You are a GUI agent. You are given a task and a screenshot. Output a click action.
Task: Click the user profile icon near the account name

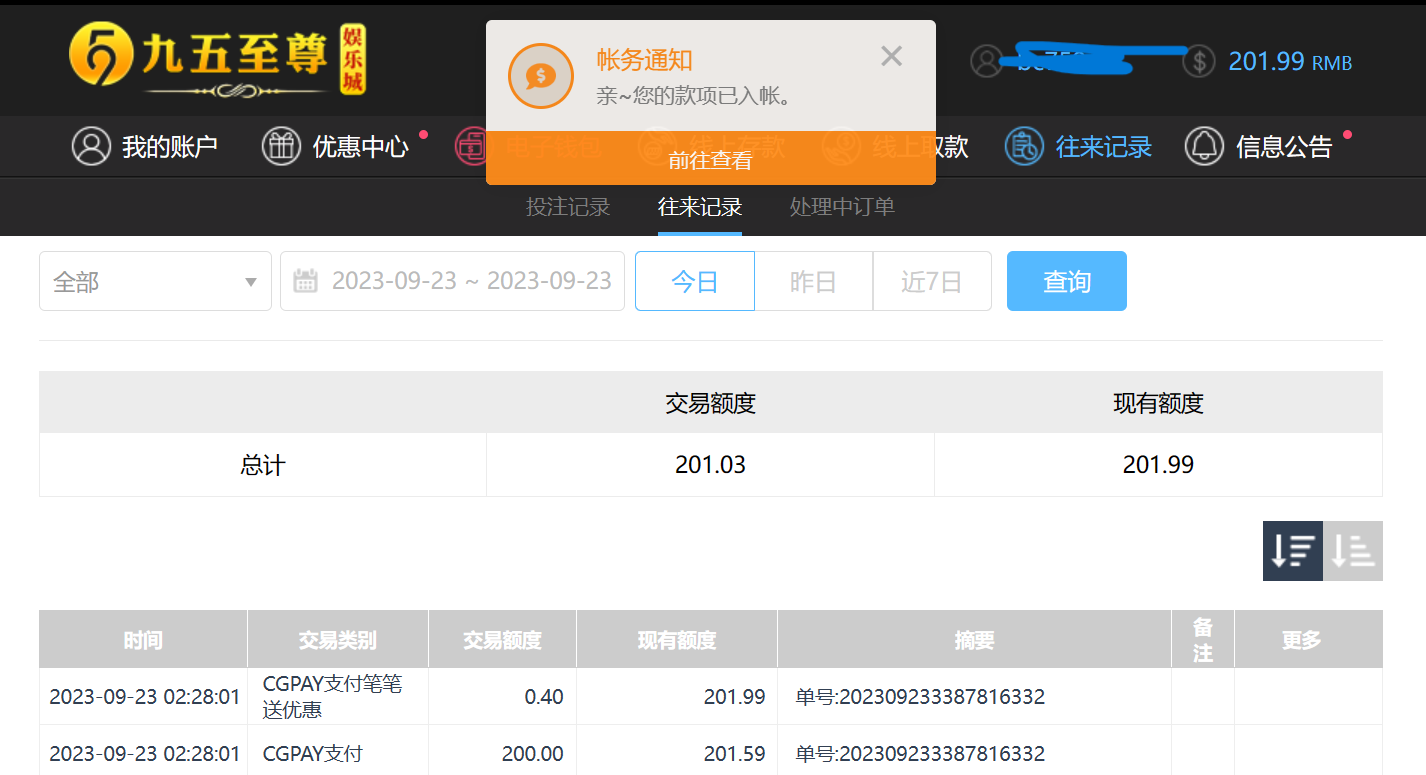(986, 62)
